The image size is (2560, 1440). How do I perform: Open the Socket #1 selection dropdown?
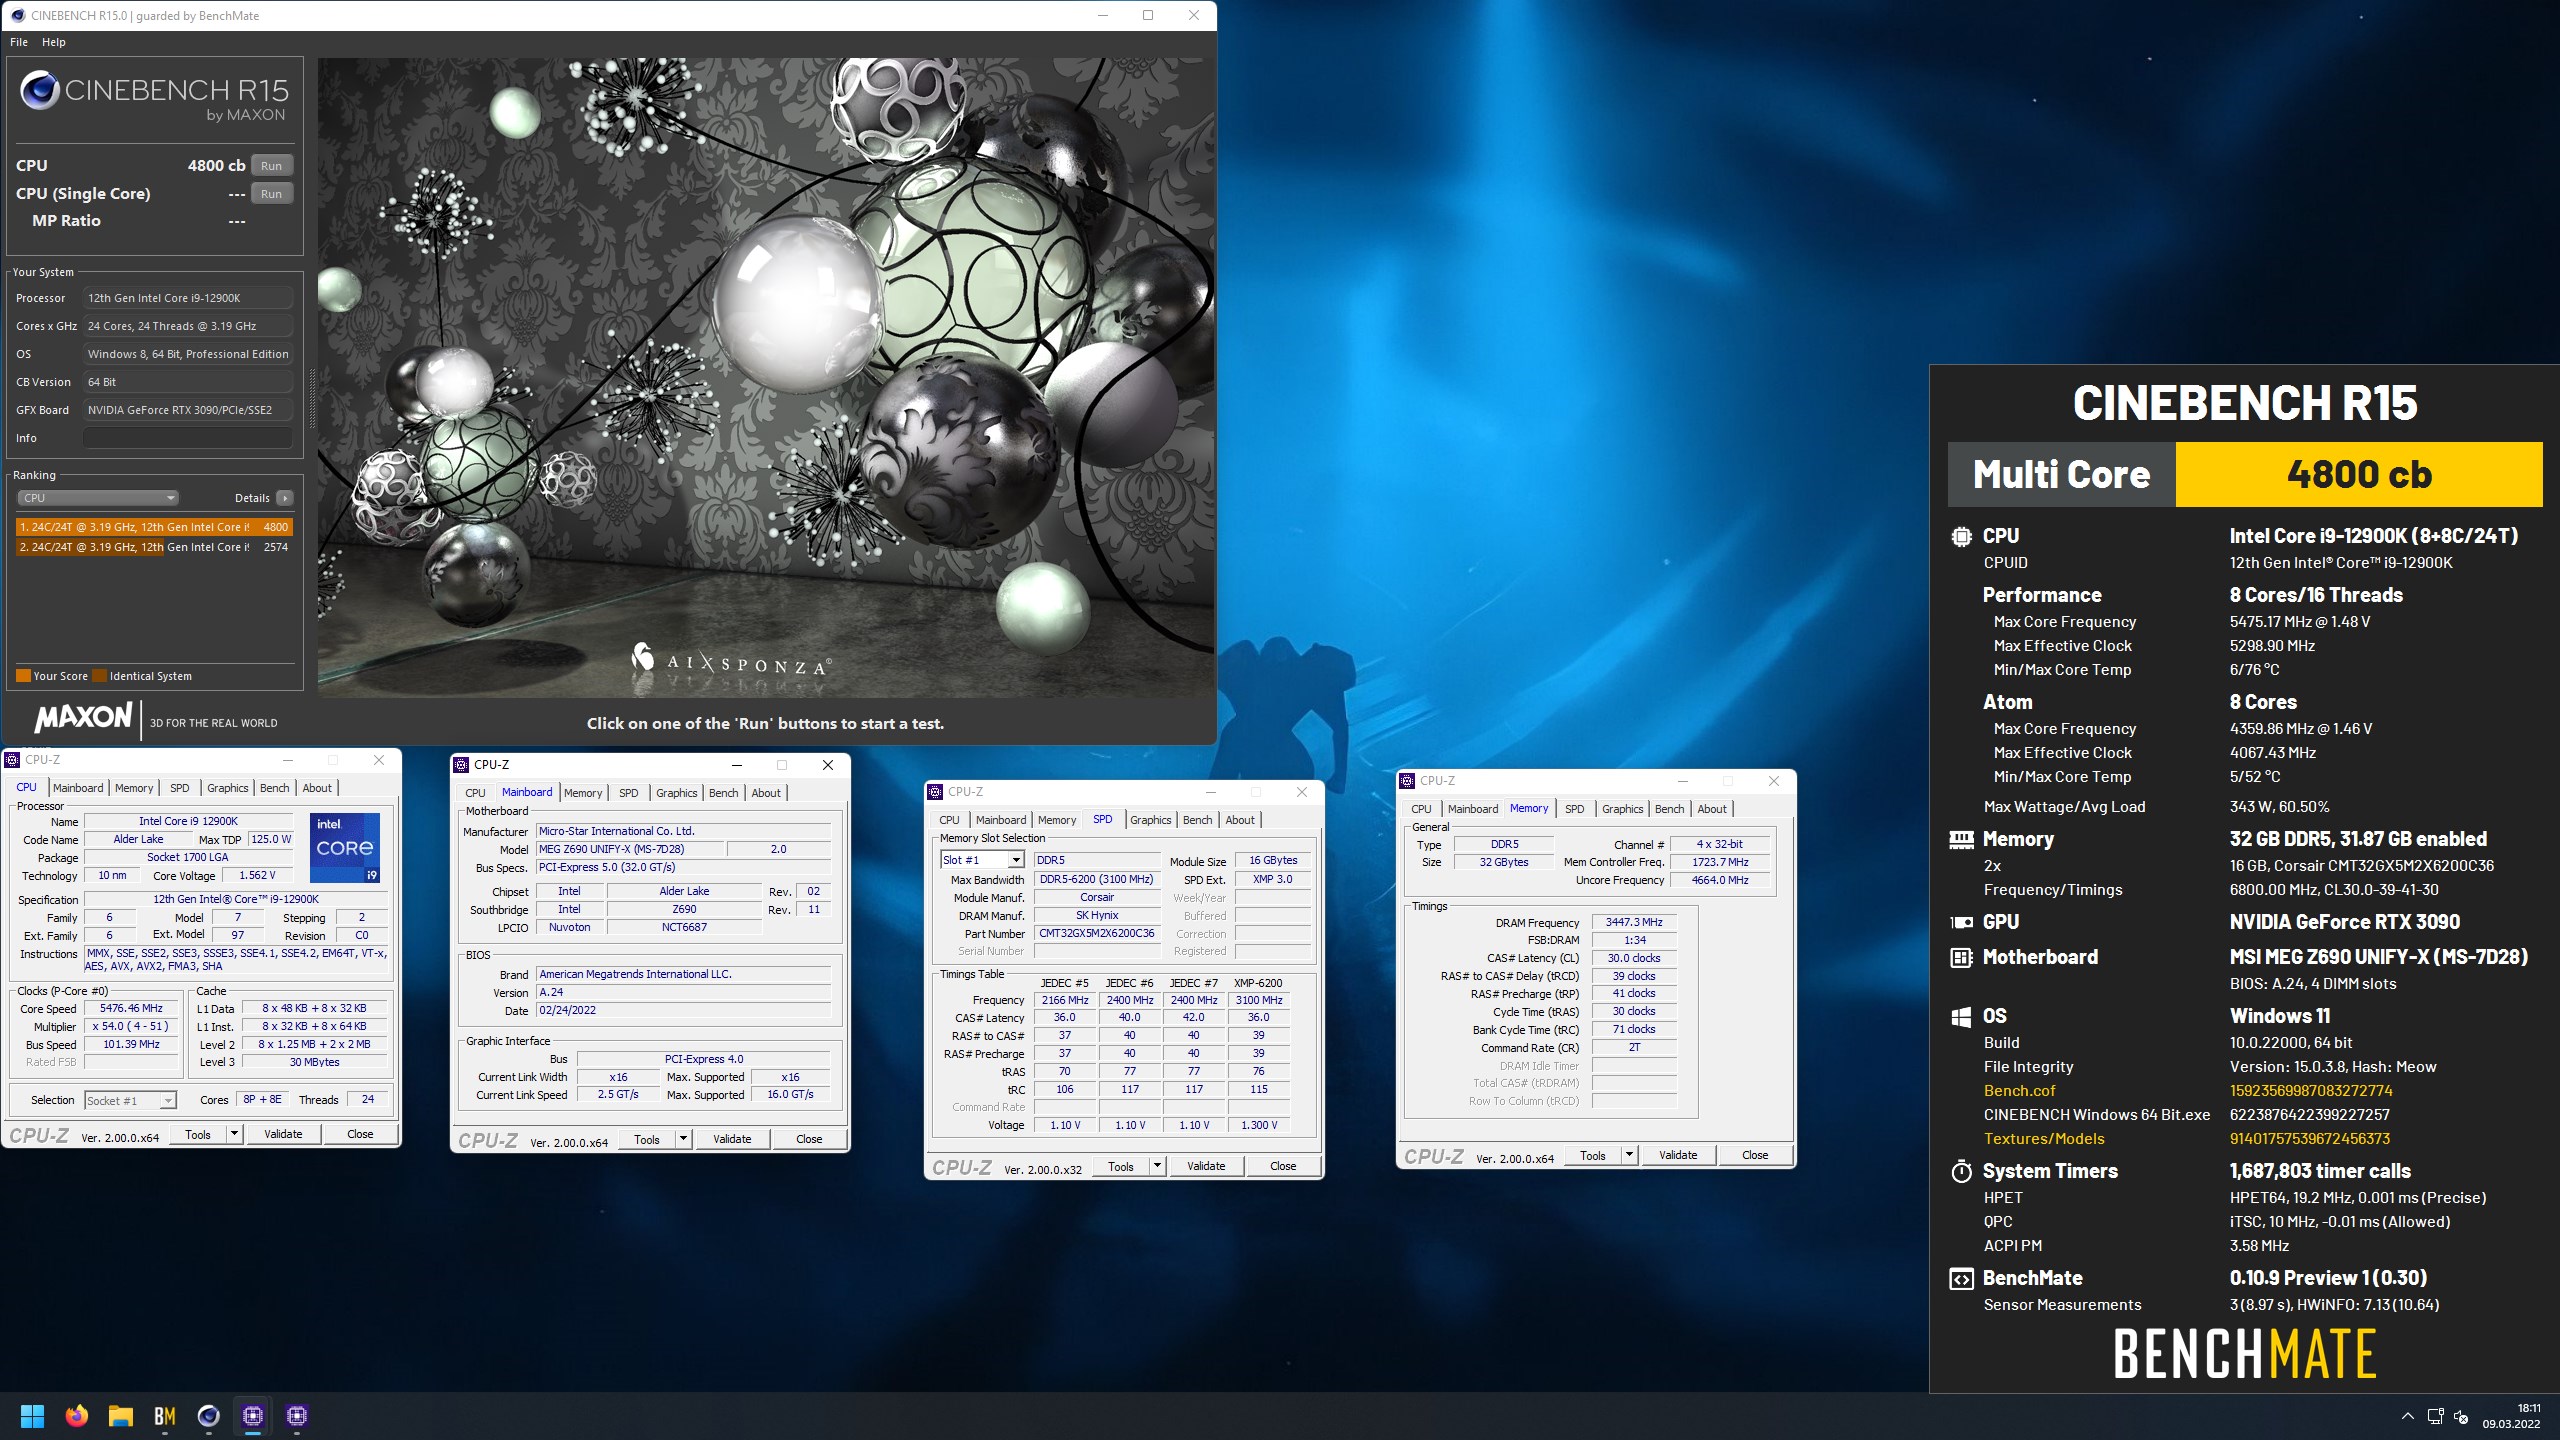(x=130, y=1101)
